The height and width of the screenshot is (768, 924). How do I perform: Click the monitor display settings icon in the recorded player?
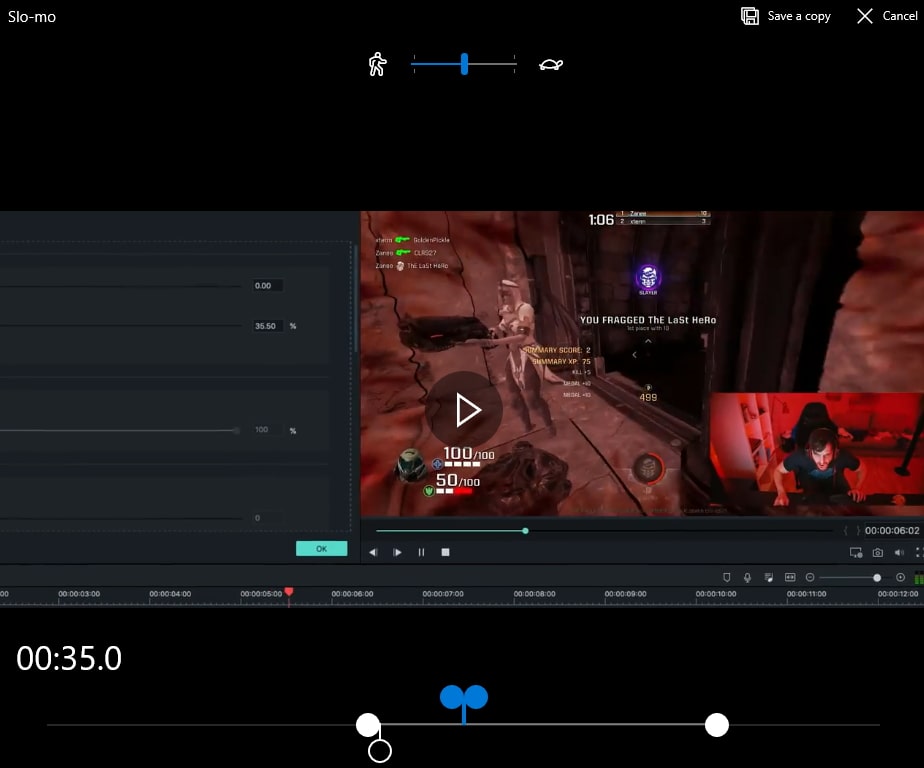(x=856, y=552)
